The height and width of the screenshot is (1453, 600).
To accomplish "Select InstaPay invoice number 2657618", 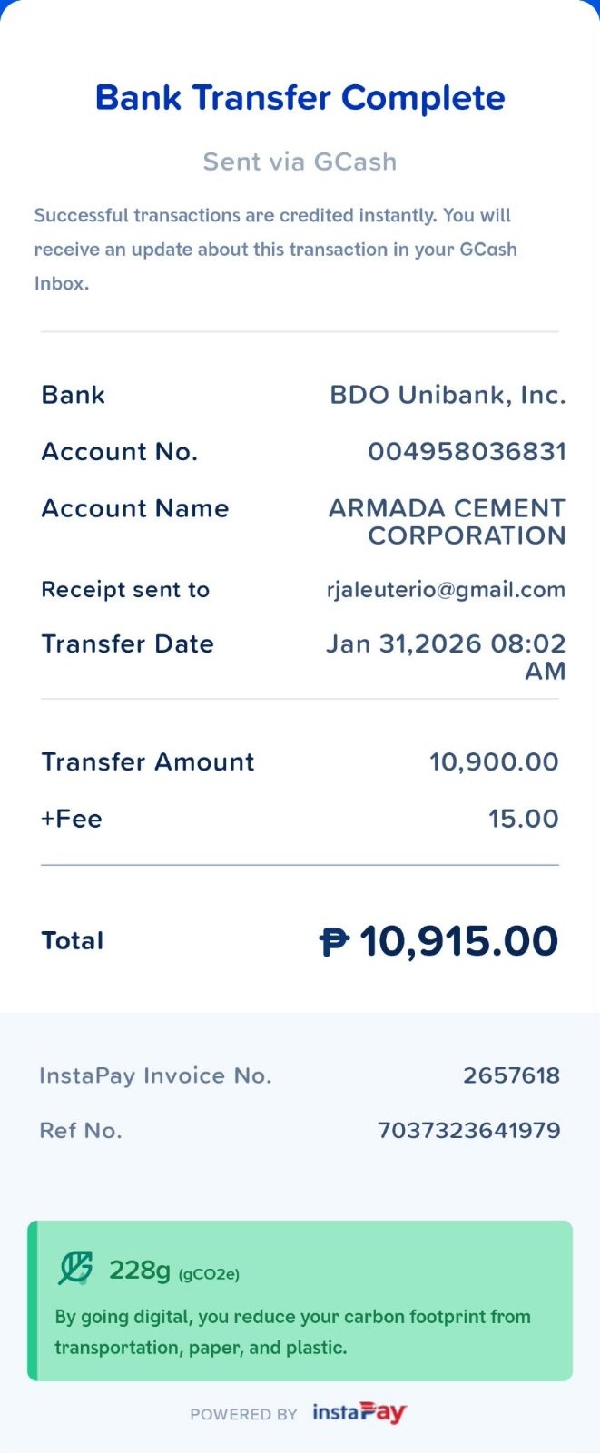I will pos(511,1076).
